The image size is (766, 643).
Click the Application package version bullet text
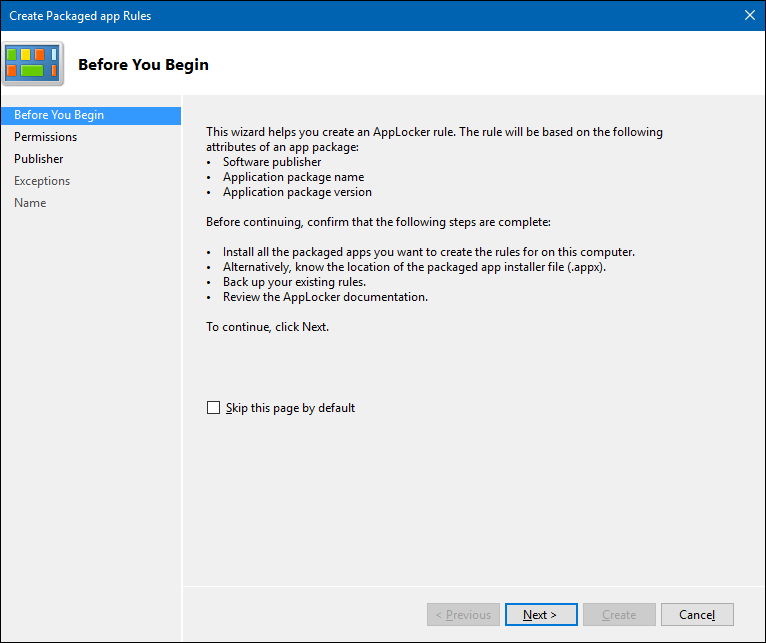tap(297, 192)
